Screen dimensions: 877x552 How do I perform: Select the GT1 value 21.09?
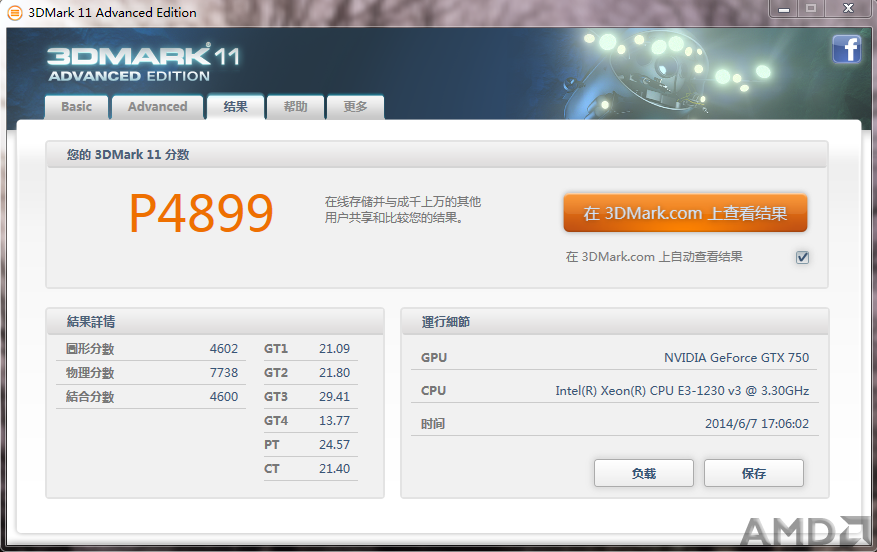click(334, 349)
